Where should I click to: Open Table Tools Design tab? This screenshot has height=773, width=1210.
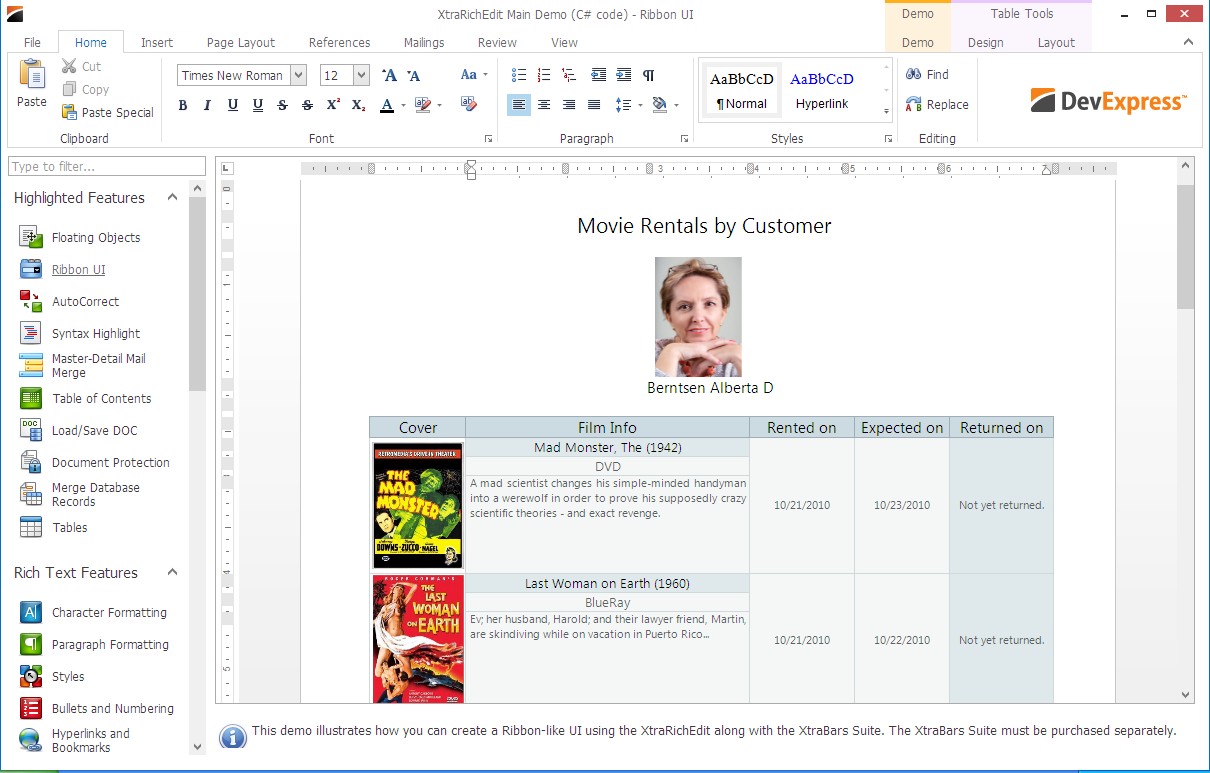click(x=985, y=42)
